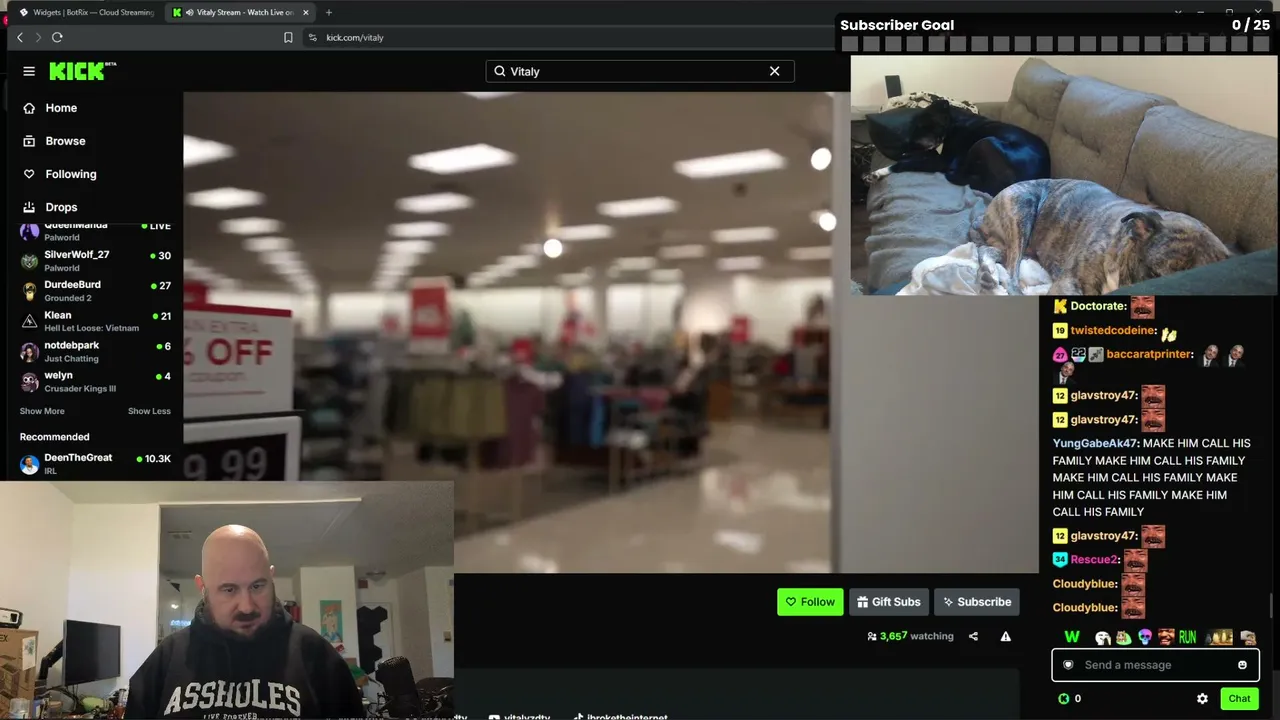The height and width of the screenshot is (720, 1280).
Task: Open a new browser tab
Action: tap(329, 12)
